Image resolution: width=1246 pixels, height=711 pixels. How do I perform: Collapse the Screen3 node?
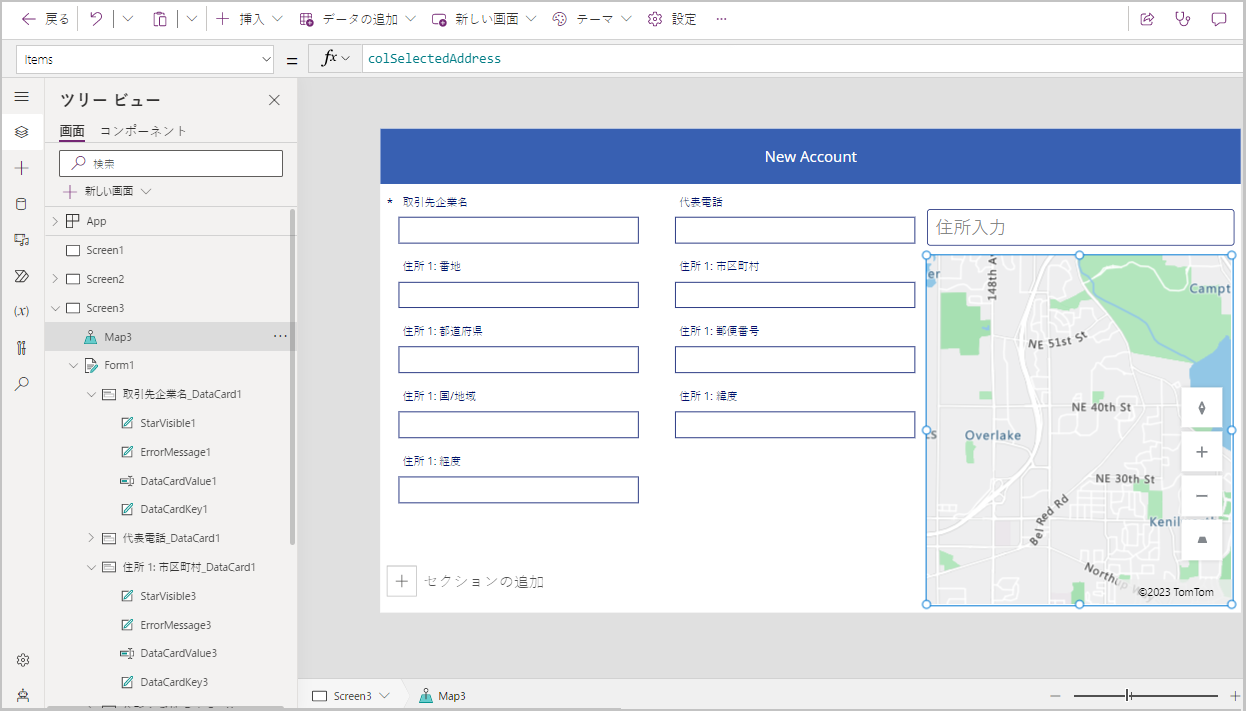tap(55, 308)
